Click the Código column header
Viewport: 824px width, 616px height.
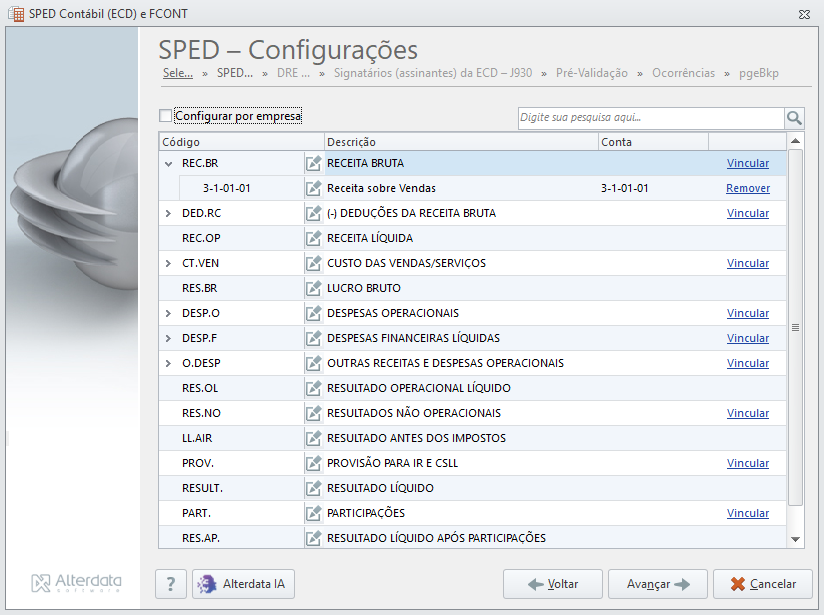tap(241, 142)
